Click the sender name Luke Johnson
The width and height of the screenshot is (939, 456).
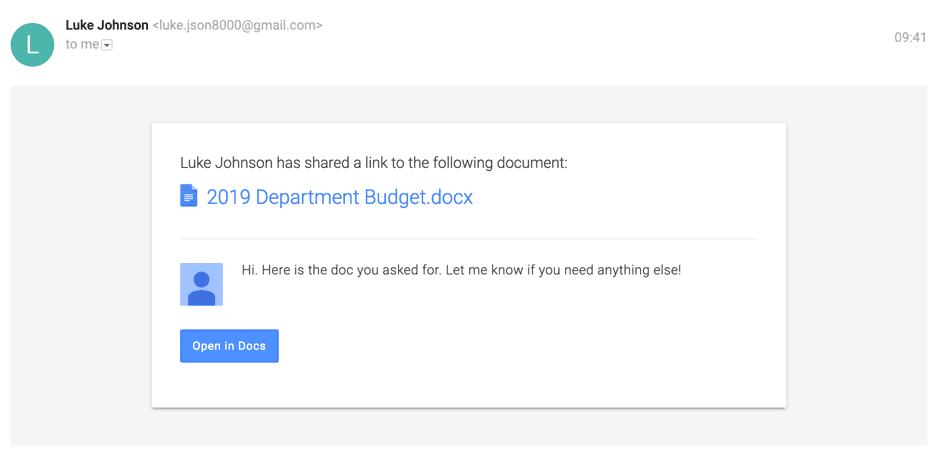[x=107, y=25]
